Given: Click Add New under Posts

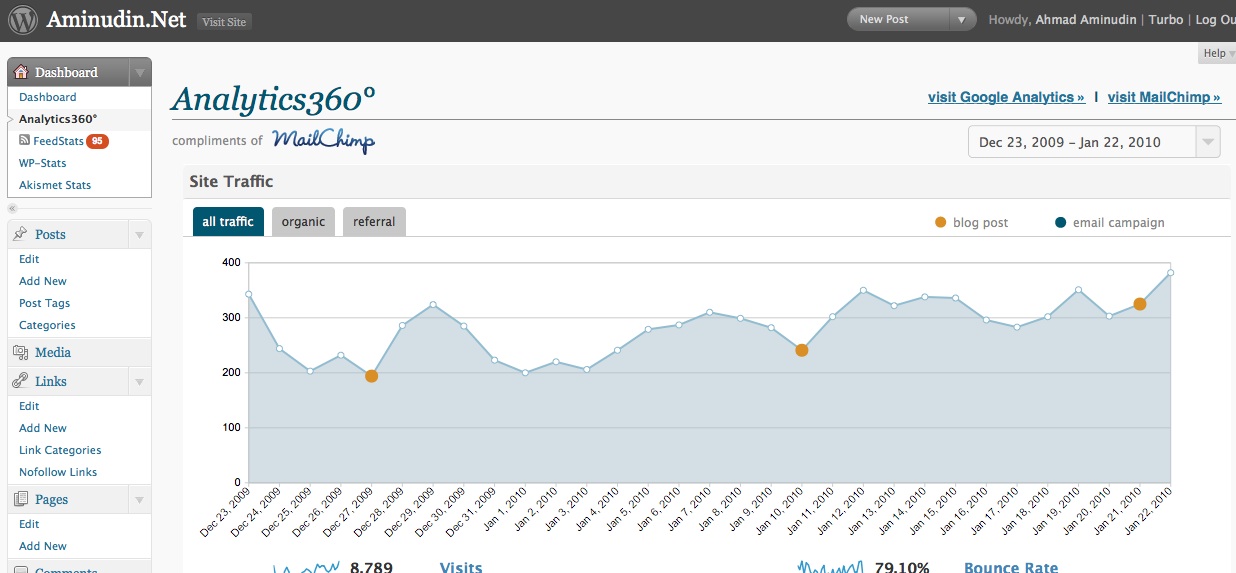Looking at the screenshot, I should pyautogui.click(x=43, y=281).
